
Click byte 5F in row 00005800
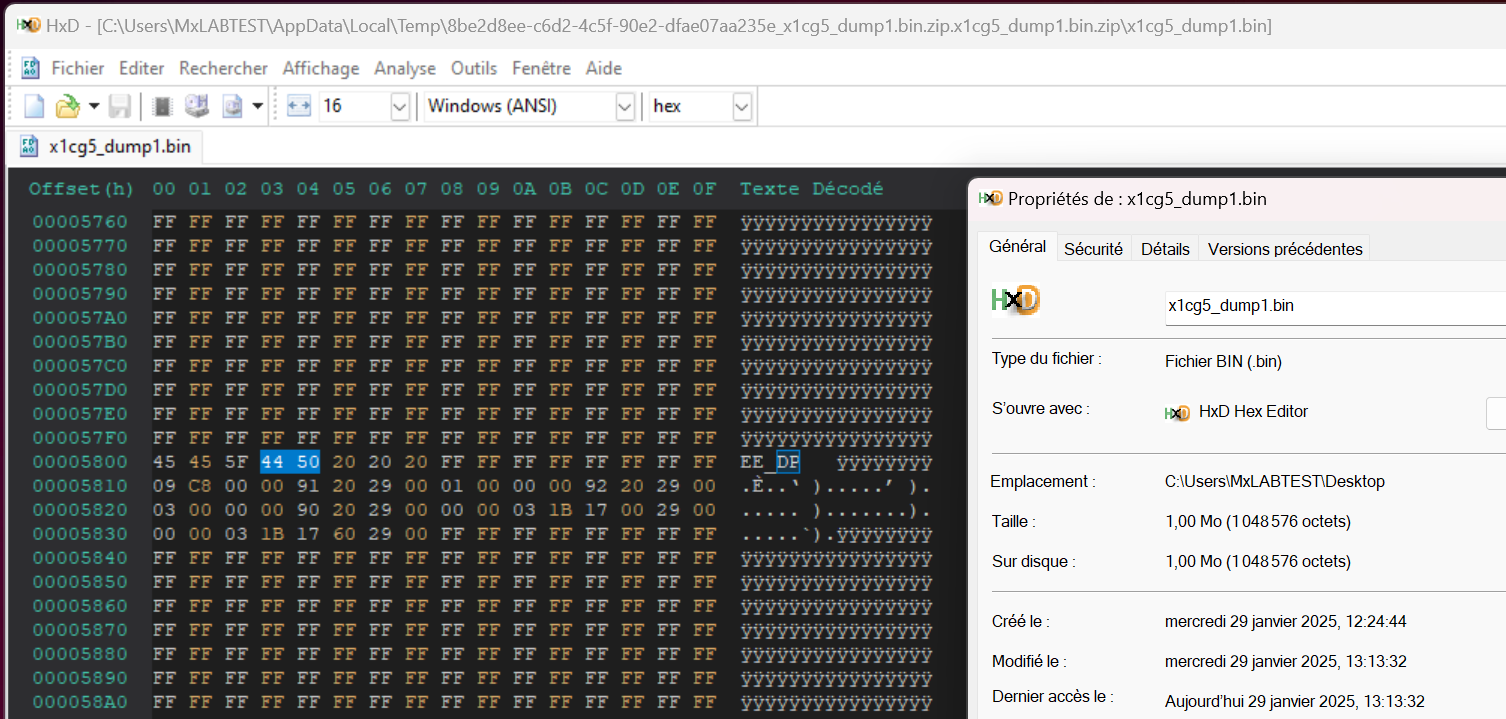point(236,462)
